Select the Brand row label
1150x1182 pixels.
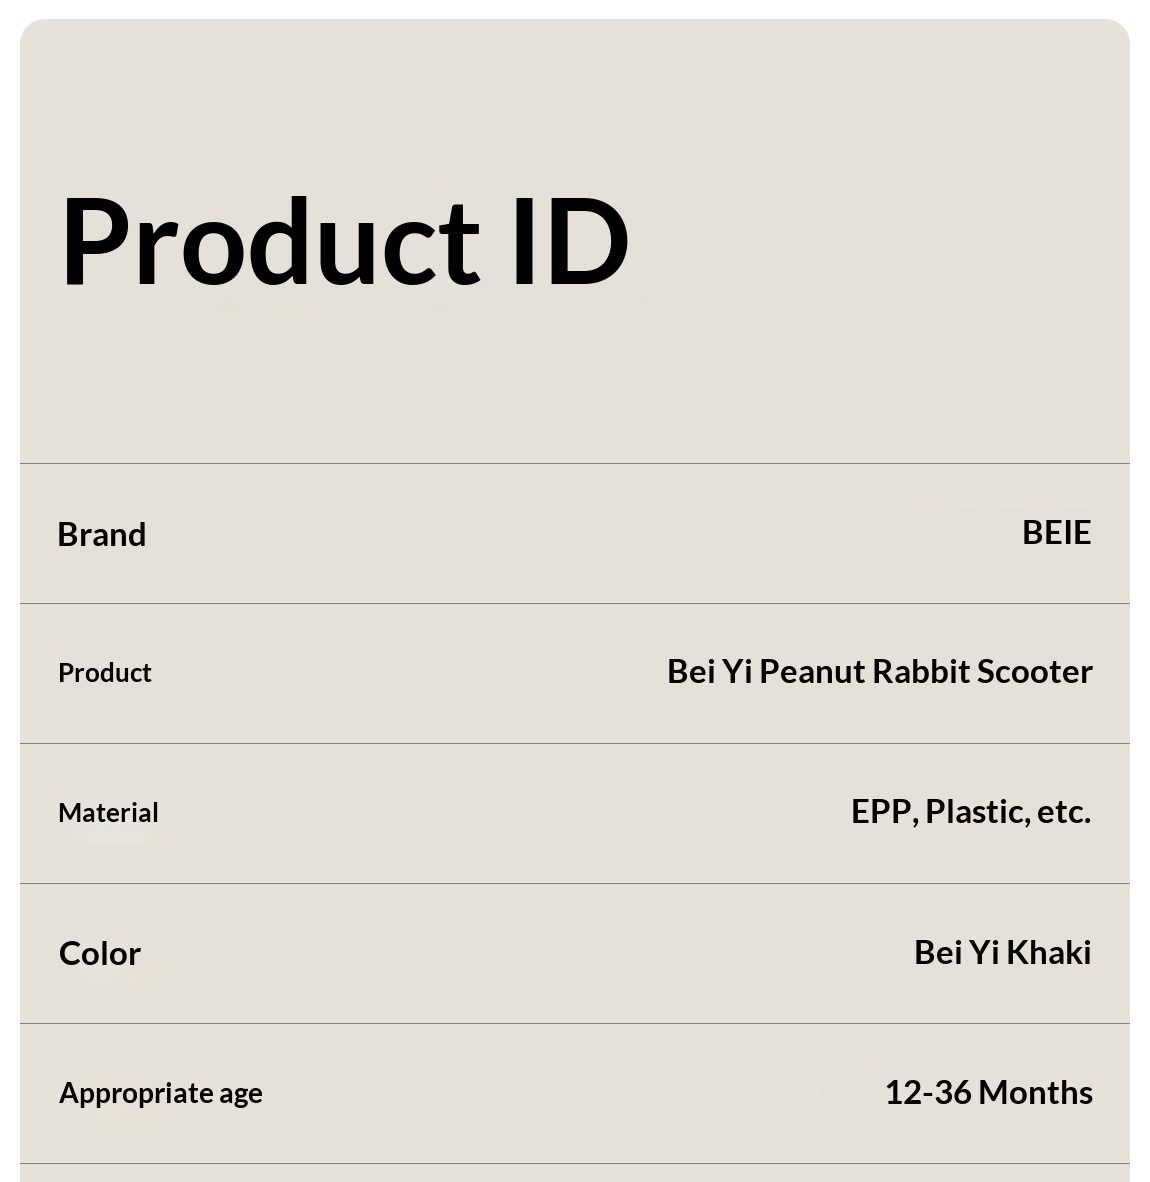click(102, 534)
